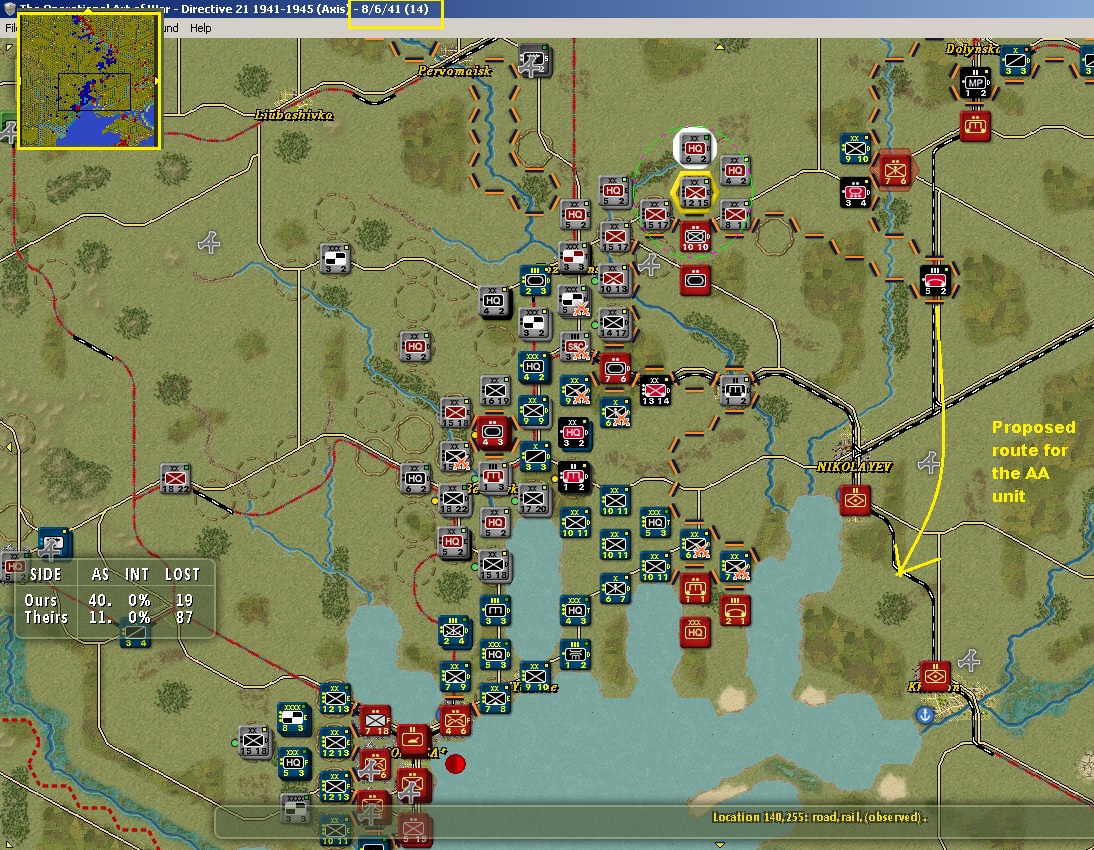
Task: Select the red 2-1 regiment
Action: coord(735,611)
